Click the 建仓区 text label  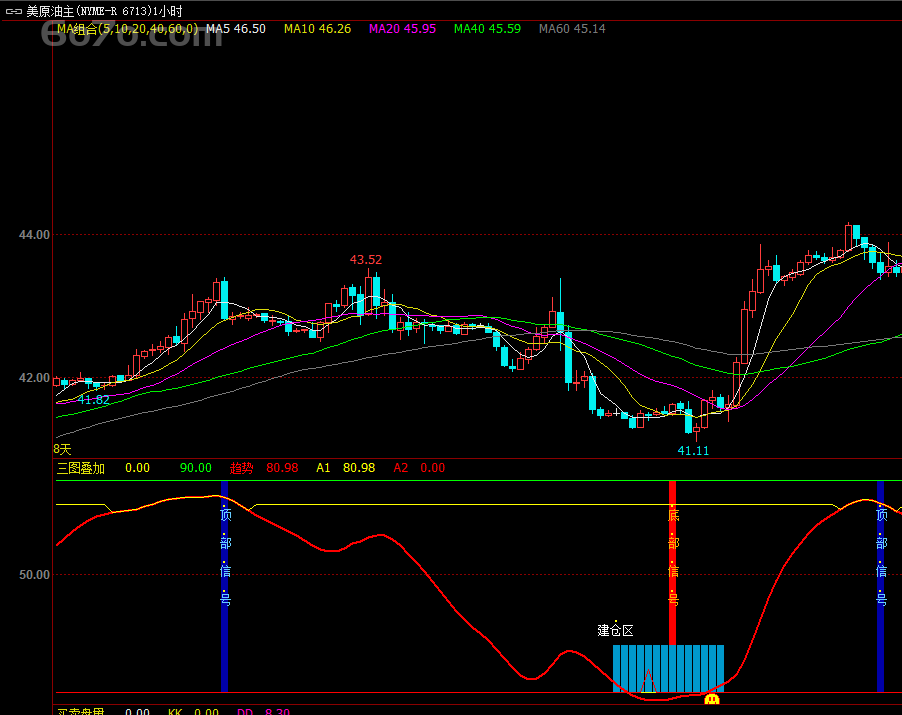(615, 631)
